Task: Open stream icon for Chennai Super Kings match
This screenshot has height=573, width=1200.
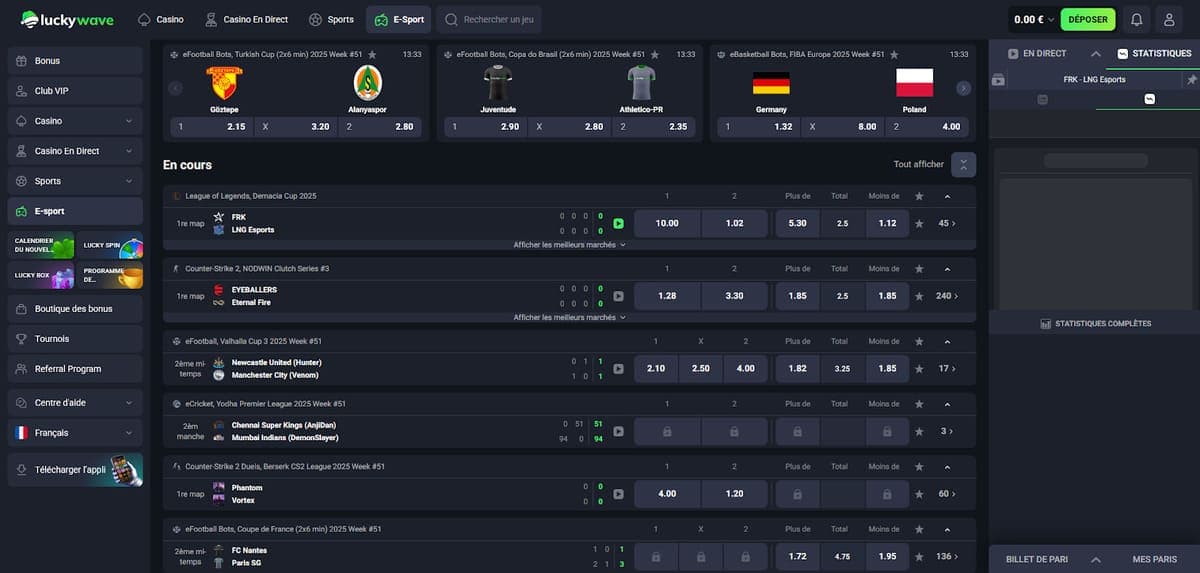Action: pyautogui.click(x=618, y=431)
